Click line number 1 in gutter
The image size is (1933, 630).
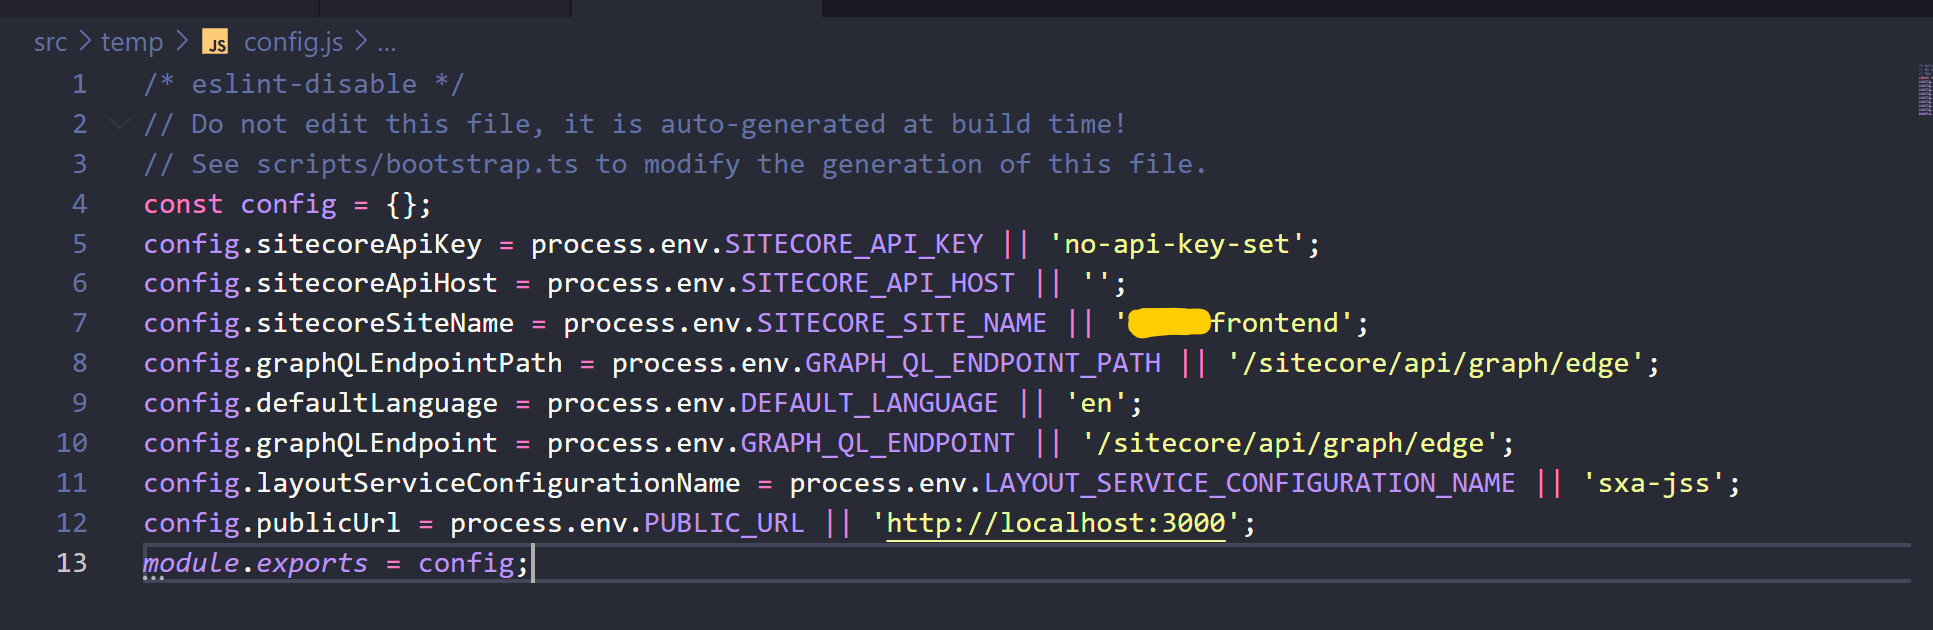(x=79, y=84)
